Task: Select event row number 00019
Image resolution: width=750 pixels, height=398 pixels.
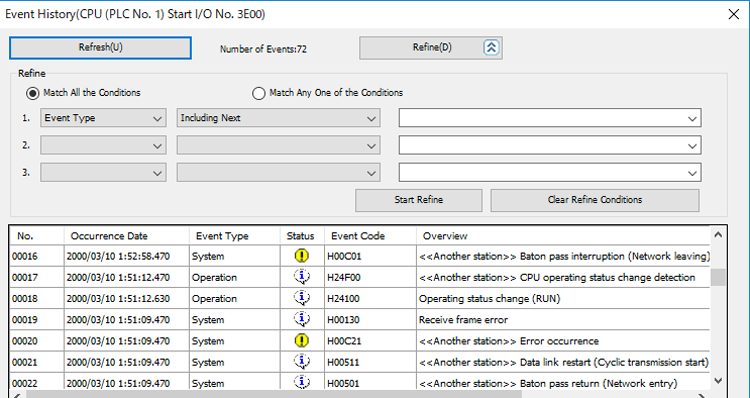Action: 24,320
